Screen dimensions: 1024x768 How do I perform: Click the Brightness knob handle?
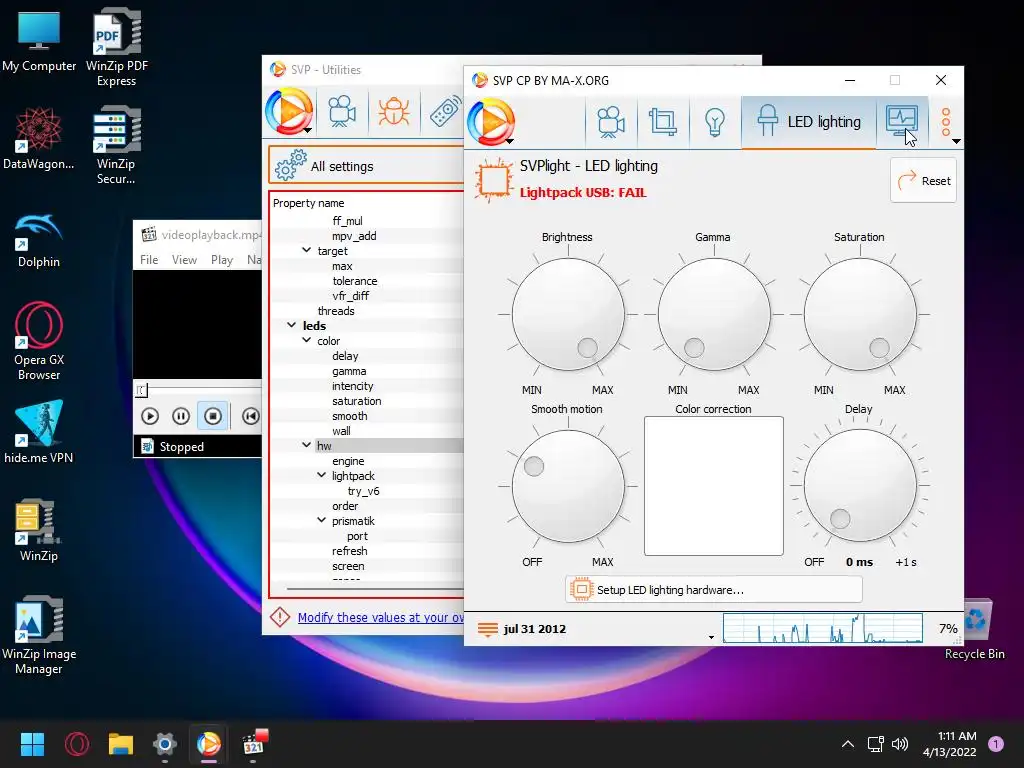[587, 347]
